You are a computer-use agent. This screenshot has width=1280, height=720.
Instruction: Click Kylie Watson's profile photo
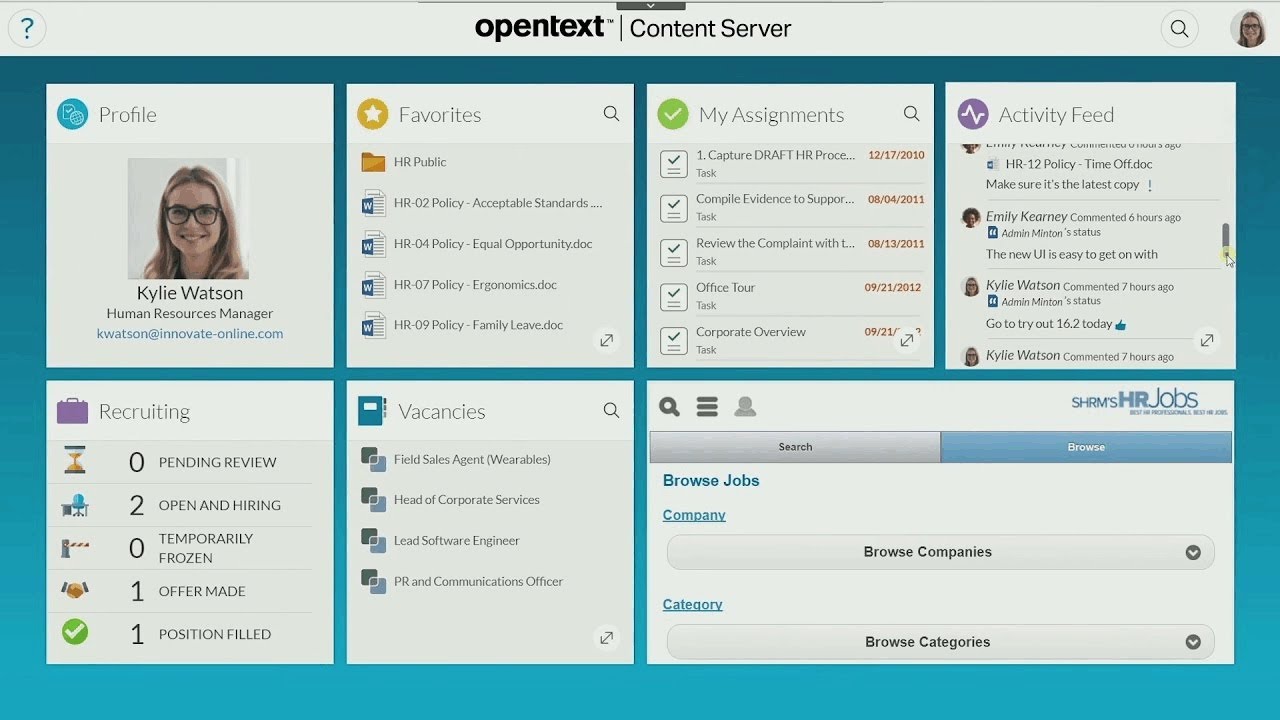(188, 218)
